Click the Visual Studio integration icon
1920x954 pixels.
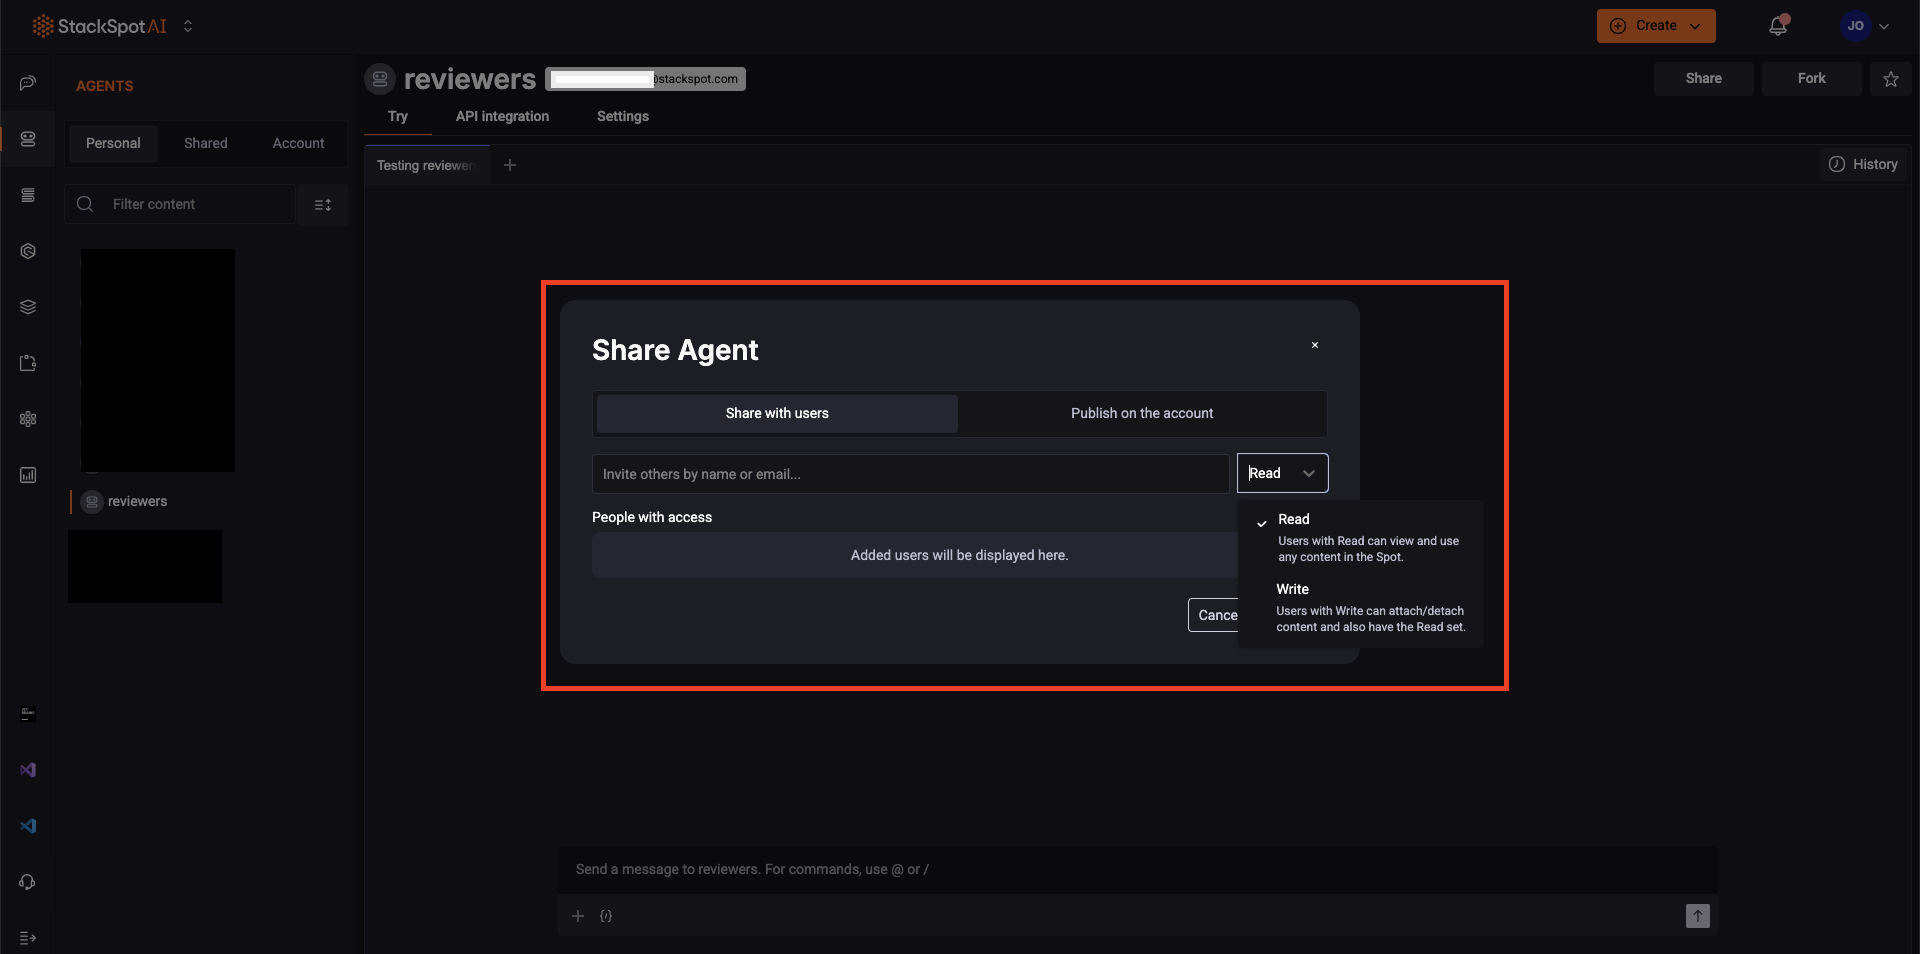27,770
